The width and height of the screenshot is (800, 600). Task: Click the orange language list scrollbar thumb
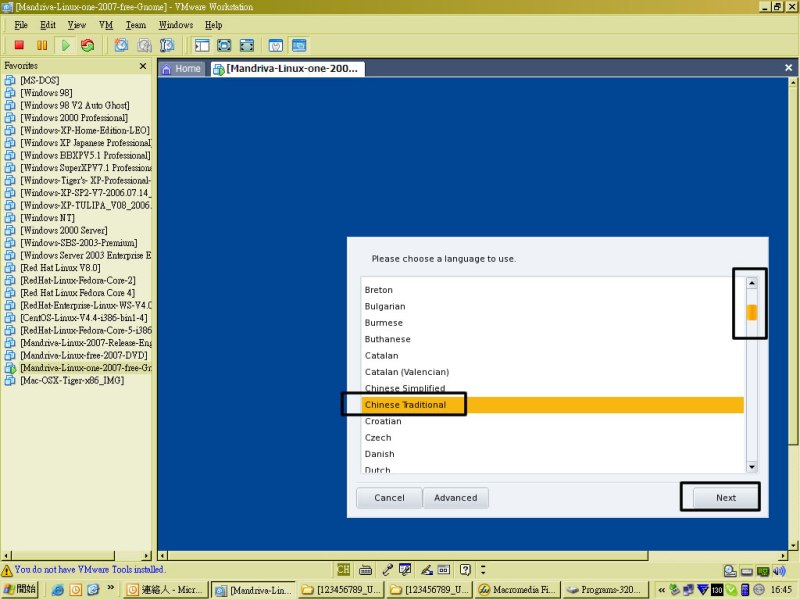click(x=752, y=312)
